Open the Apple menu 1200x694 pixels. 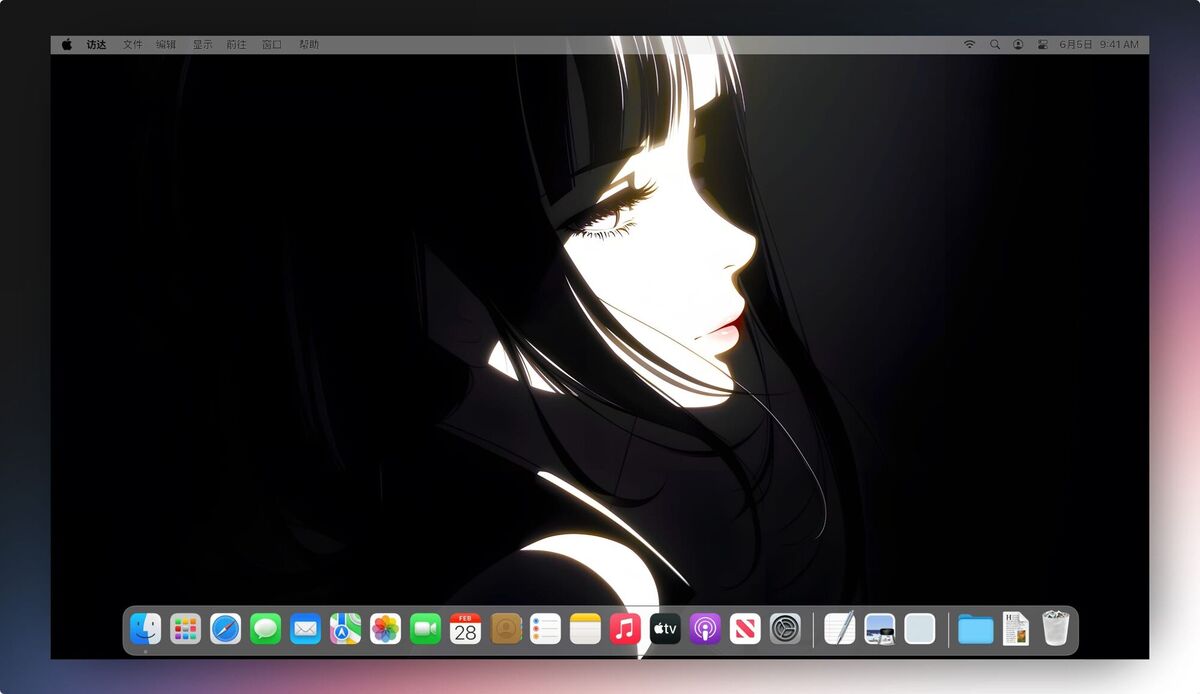click(x=67, y=45)
